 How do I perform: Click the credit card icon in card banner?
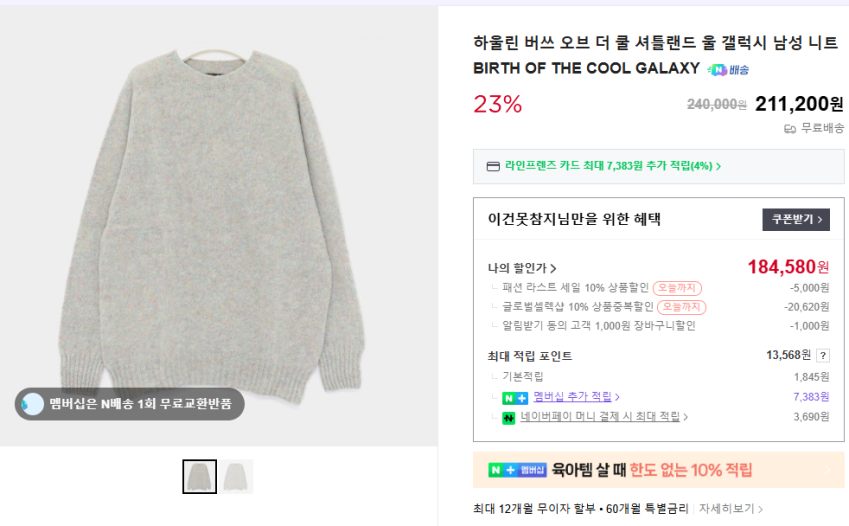tap(492, 166)
